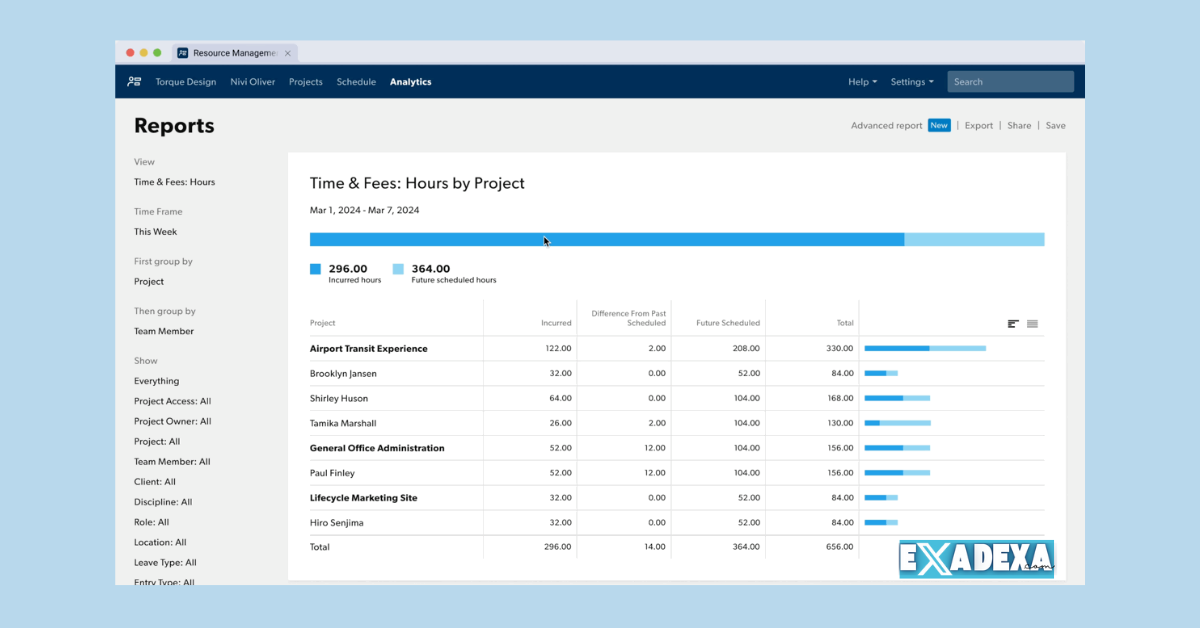Open the Project: All filter

pyautogui.click(x=156, y=441)
